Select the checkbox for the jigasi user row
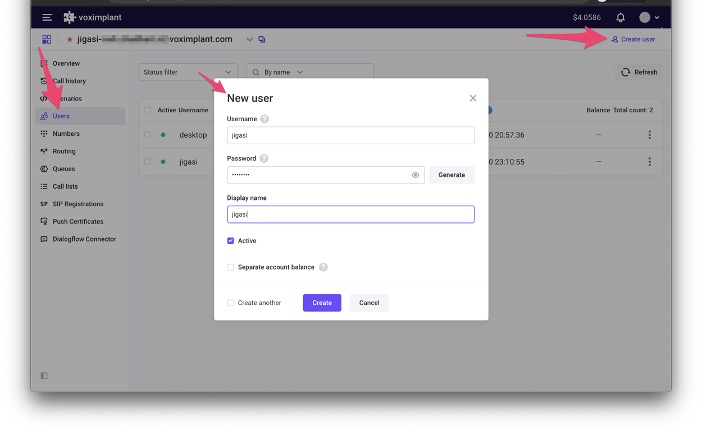702x432 pixels. point(147,162)
